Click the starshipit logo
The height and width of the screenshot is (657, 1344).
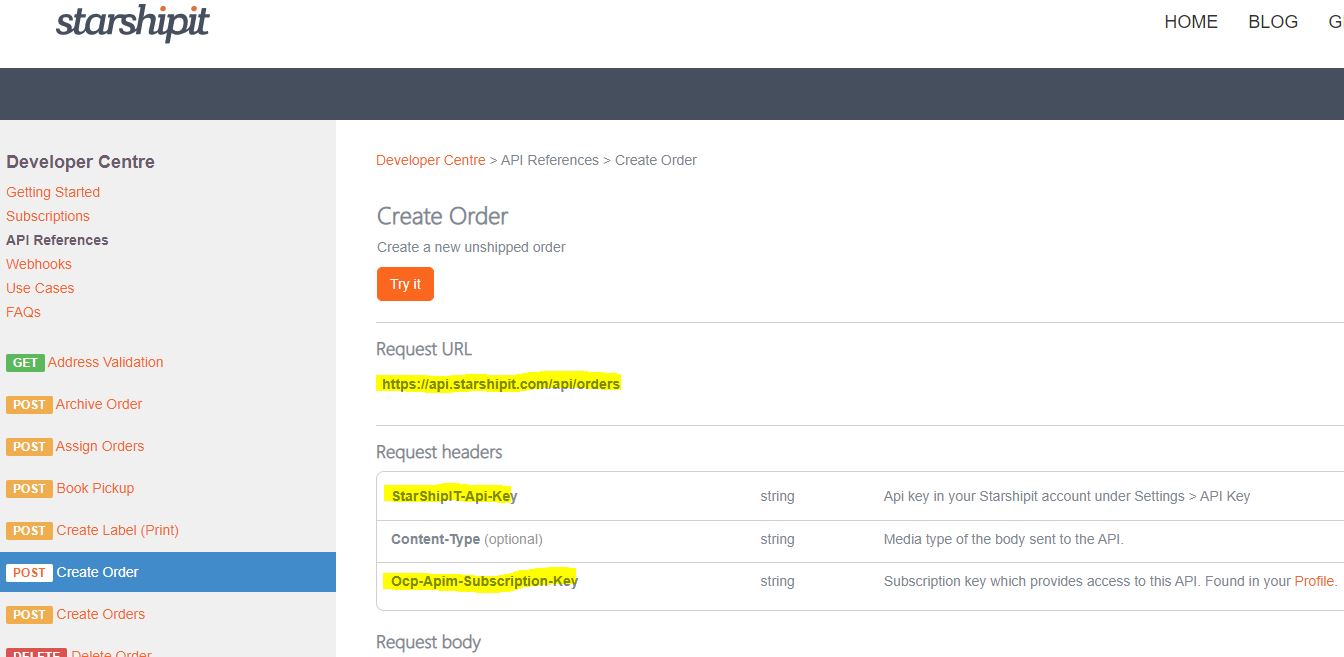132,23
